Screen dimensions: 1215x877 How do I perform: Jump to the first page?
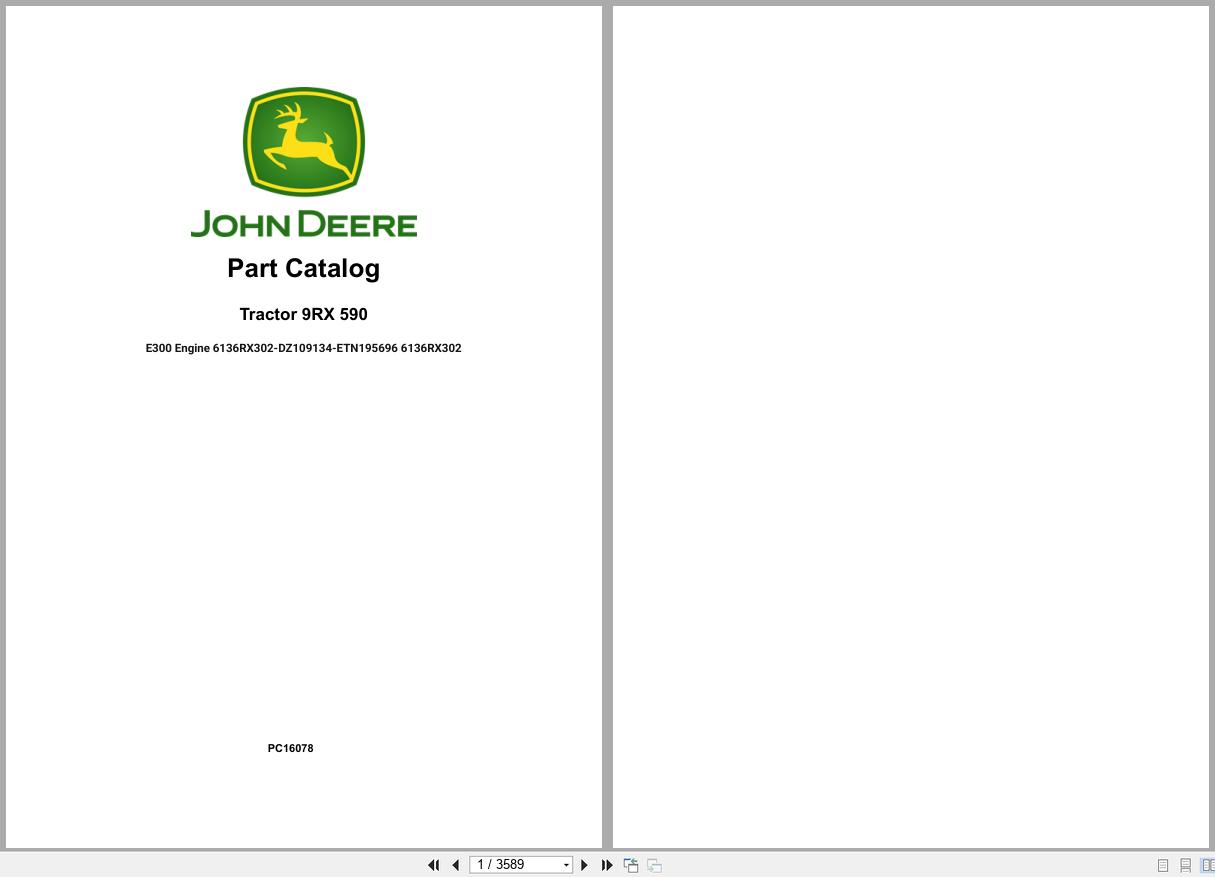(434, 865)
